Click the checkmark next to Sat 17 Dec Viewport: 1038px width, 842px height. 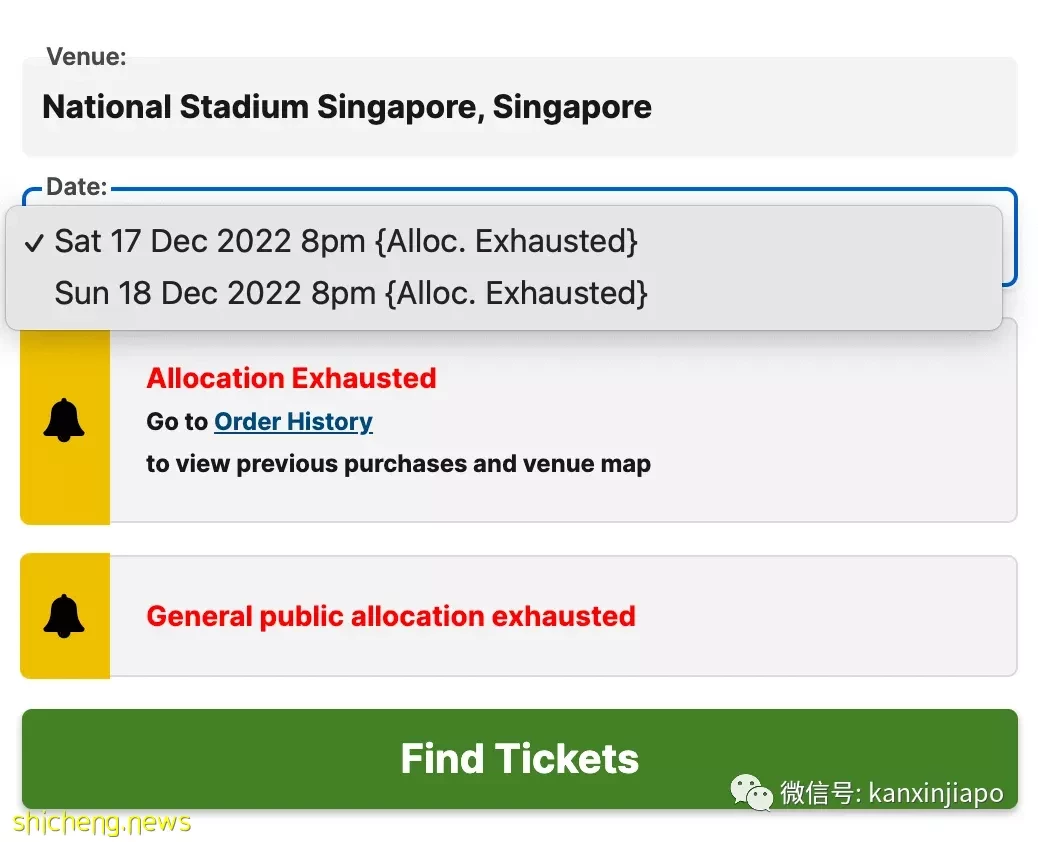tap(34, 243)
